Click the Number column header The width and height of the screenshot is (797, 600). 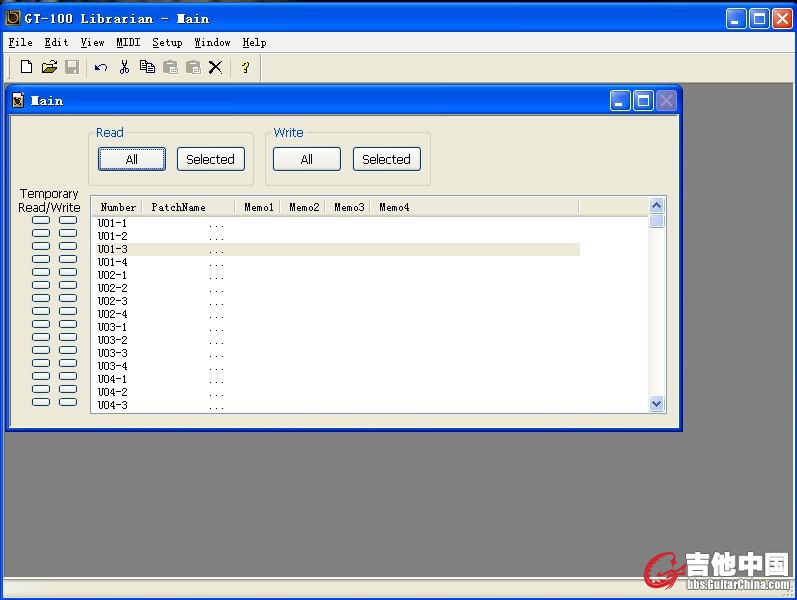coord(118,207)
